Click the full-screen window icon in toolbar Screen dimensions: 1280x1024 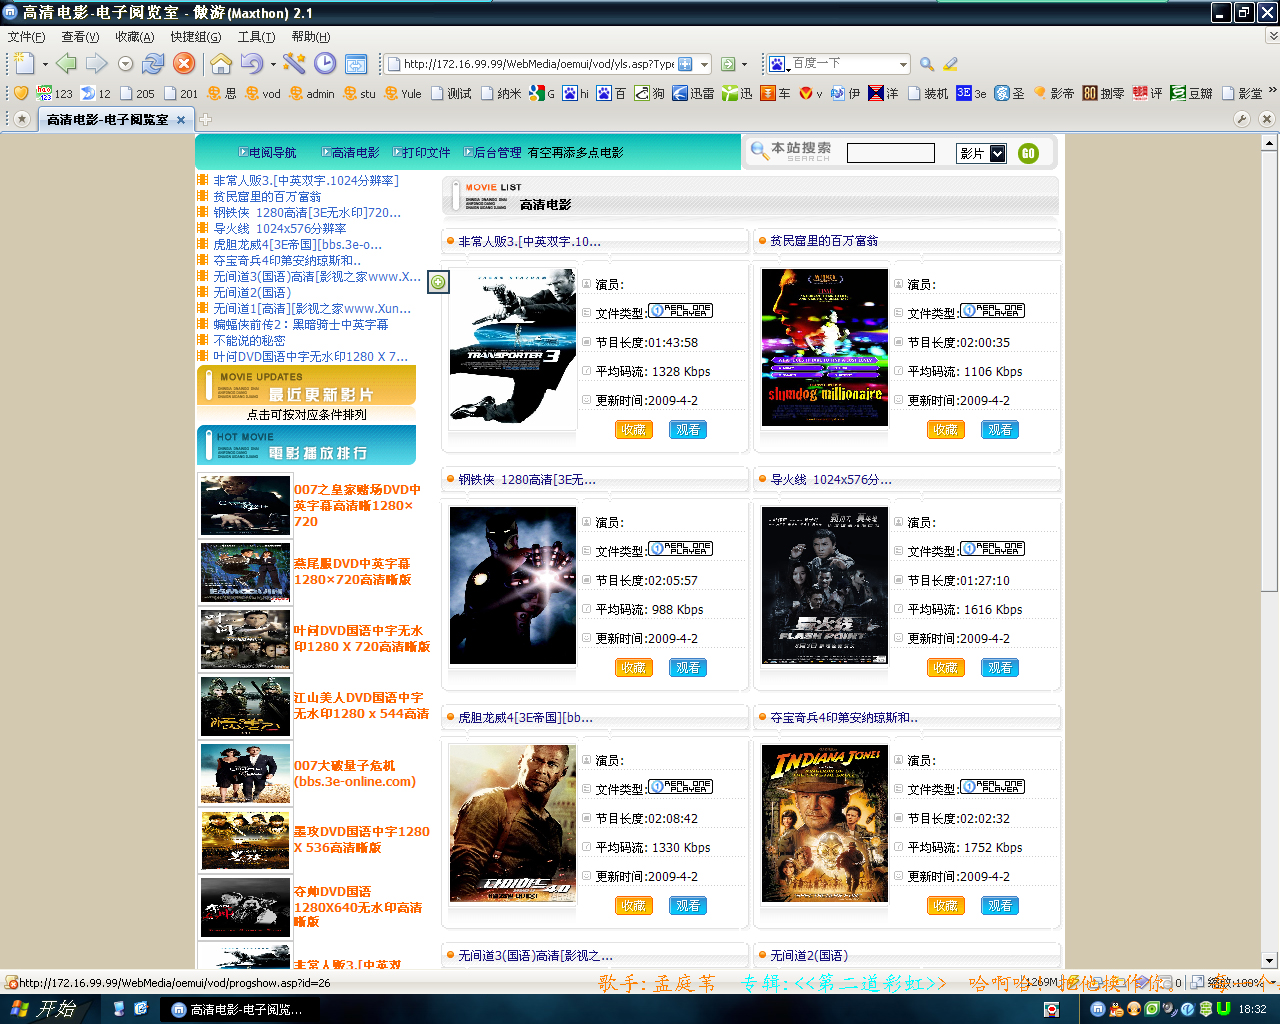(x=356, y=64)
